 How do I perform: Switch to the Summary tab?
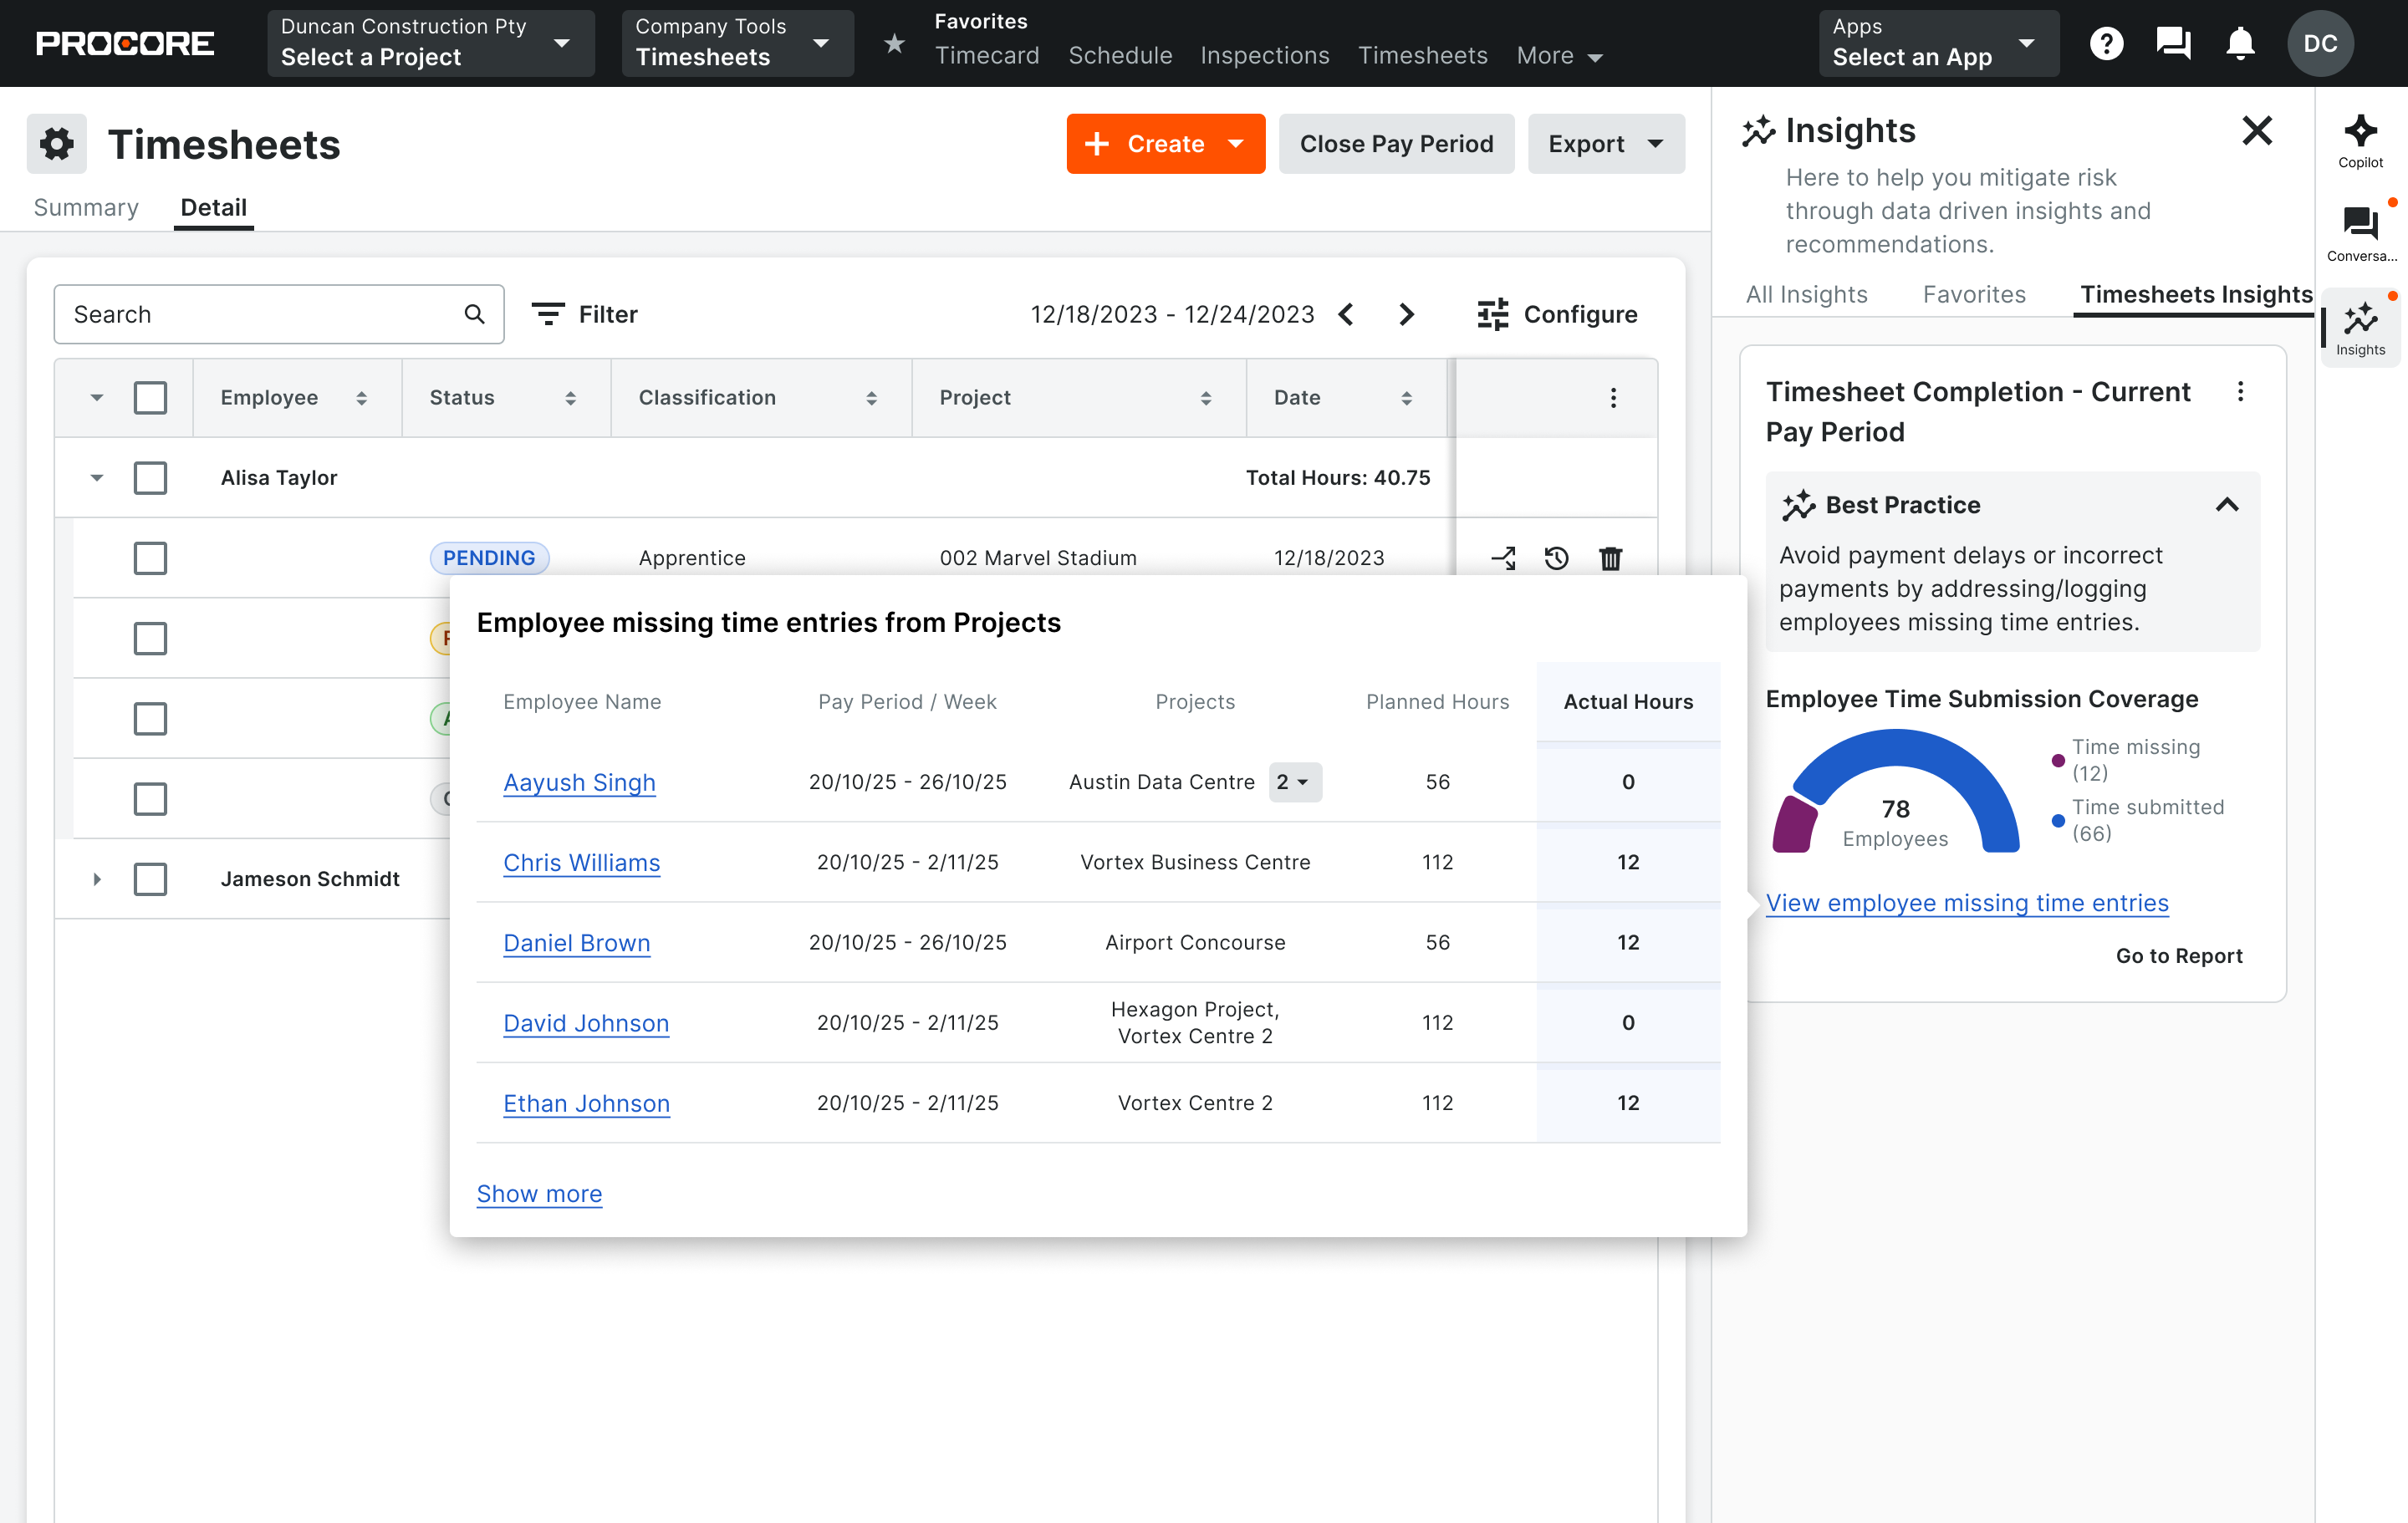click(86, 207)
